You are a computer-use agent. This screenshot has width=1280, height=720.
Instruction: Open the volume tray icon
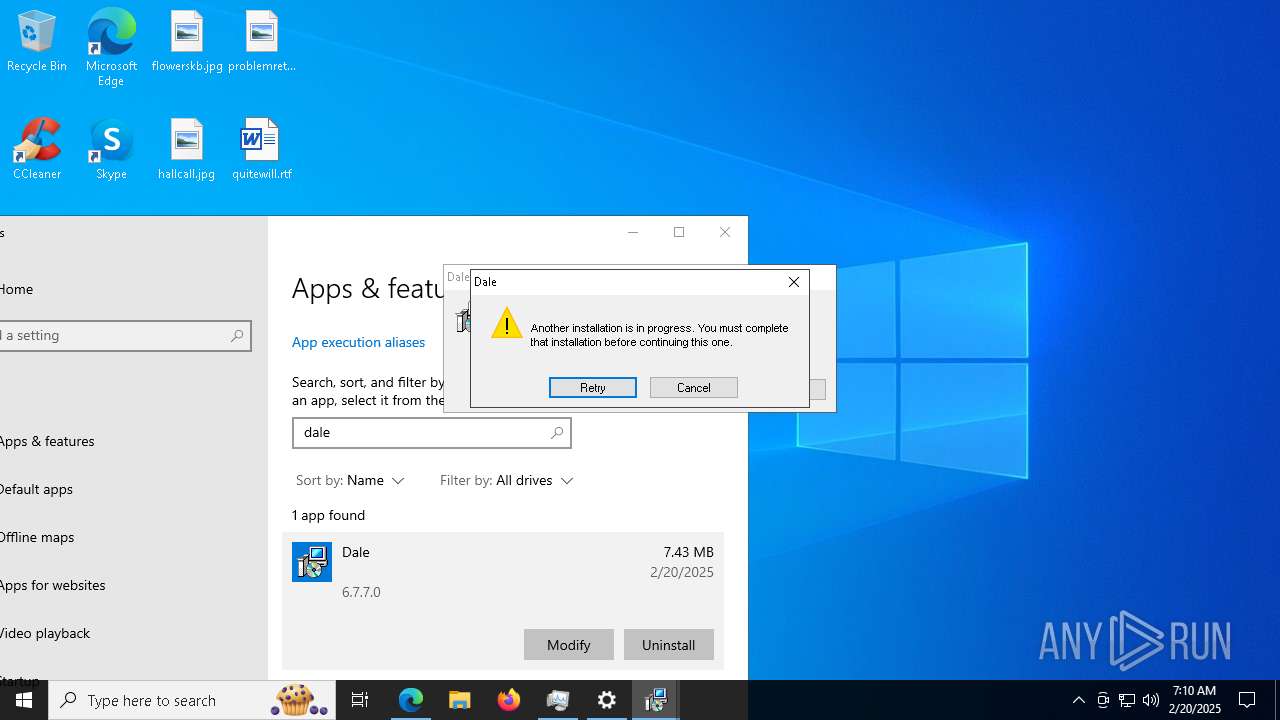click(x=1151, y=700)
